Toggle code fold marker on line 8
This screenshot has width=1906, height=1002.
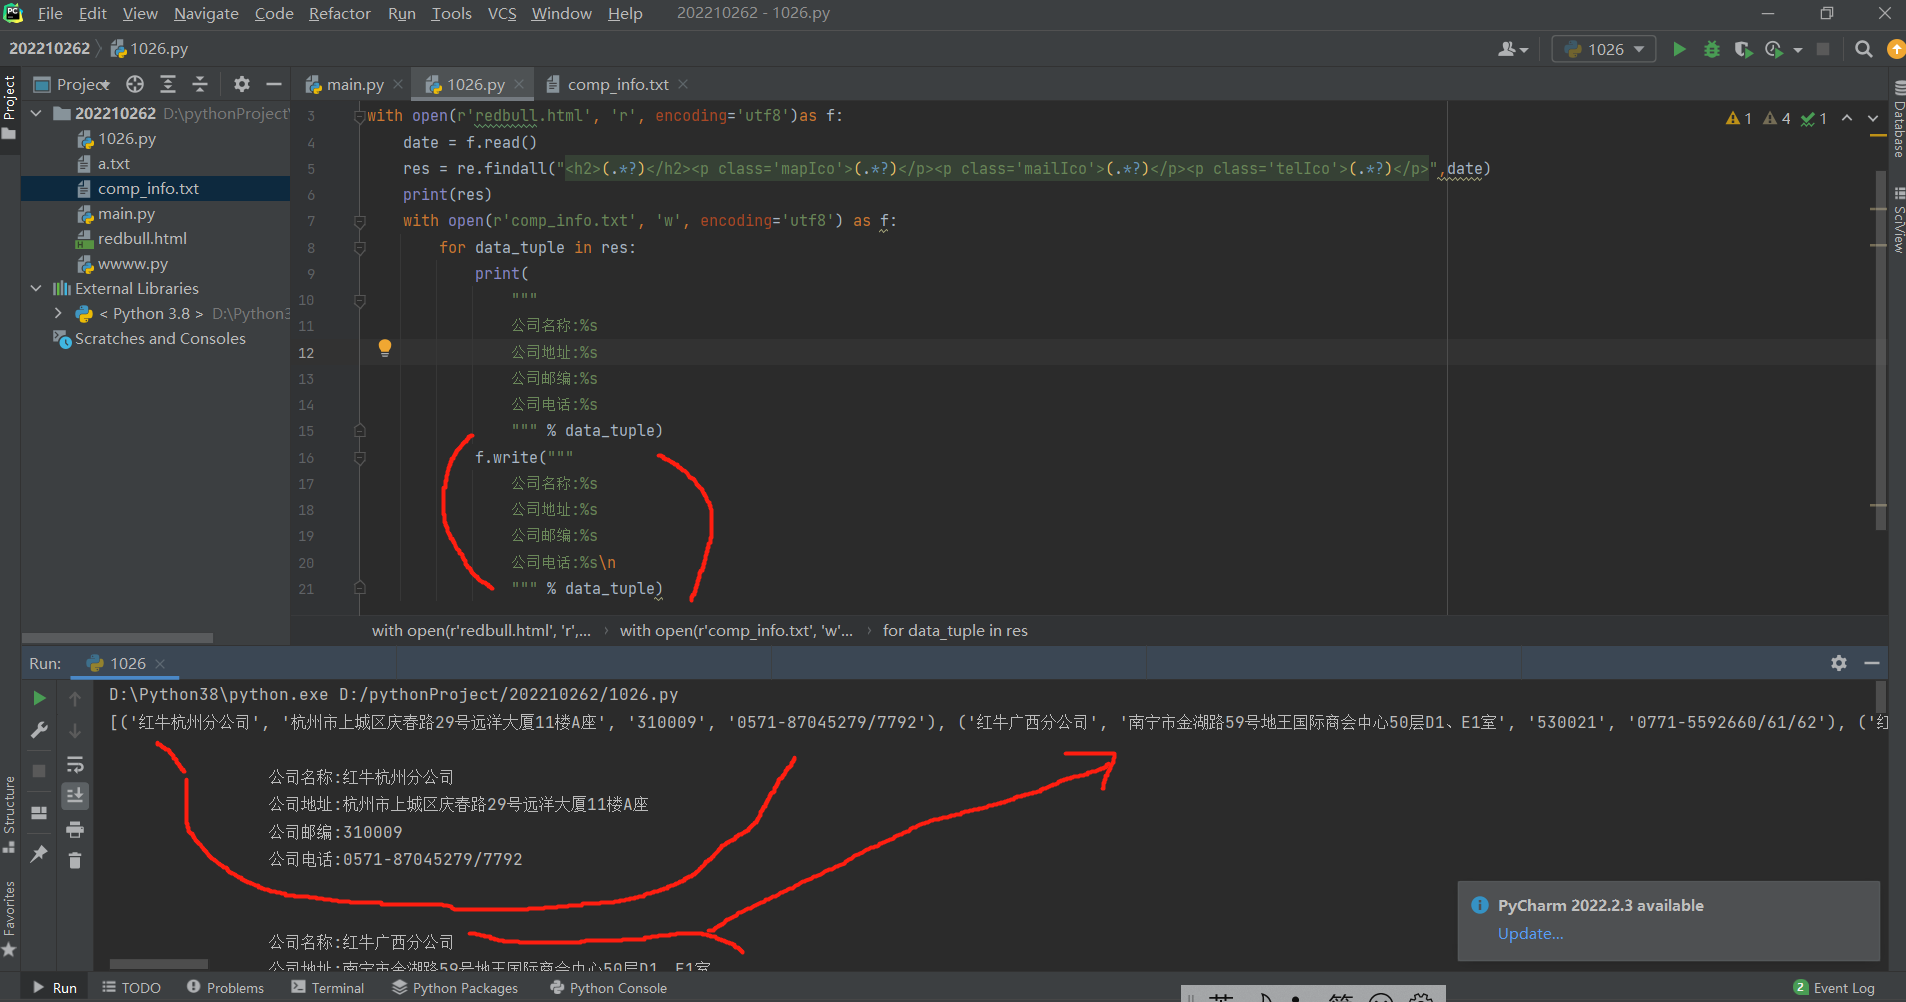[x=360, y=247]
